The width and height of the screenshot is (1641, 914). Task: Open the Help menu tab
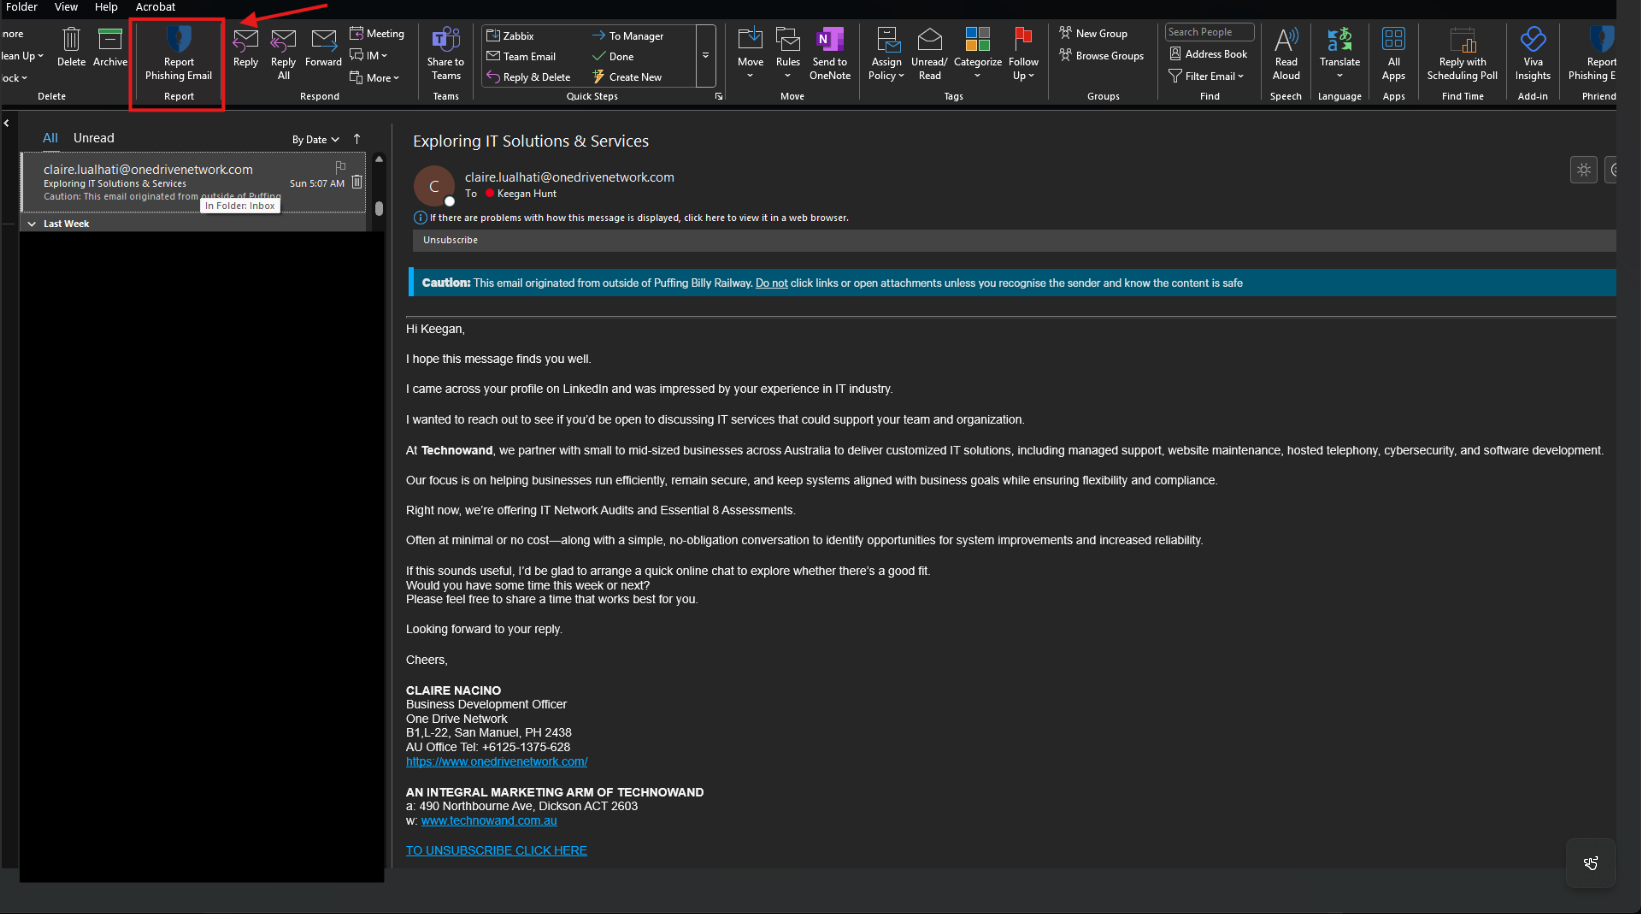pyautogui.click(x=106, y=7)
